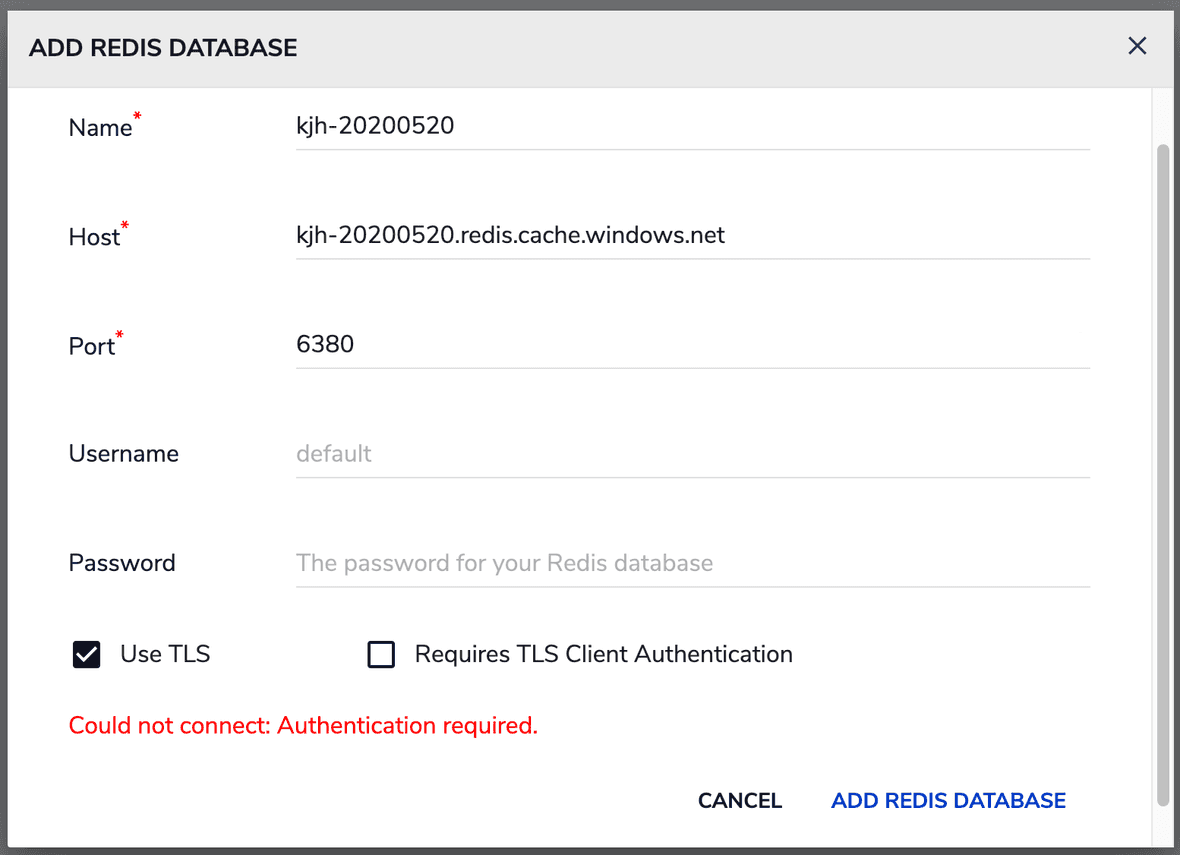The image size is (1180, 855).
Task: Click the Password label
Action: tap(122, 563)
